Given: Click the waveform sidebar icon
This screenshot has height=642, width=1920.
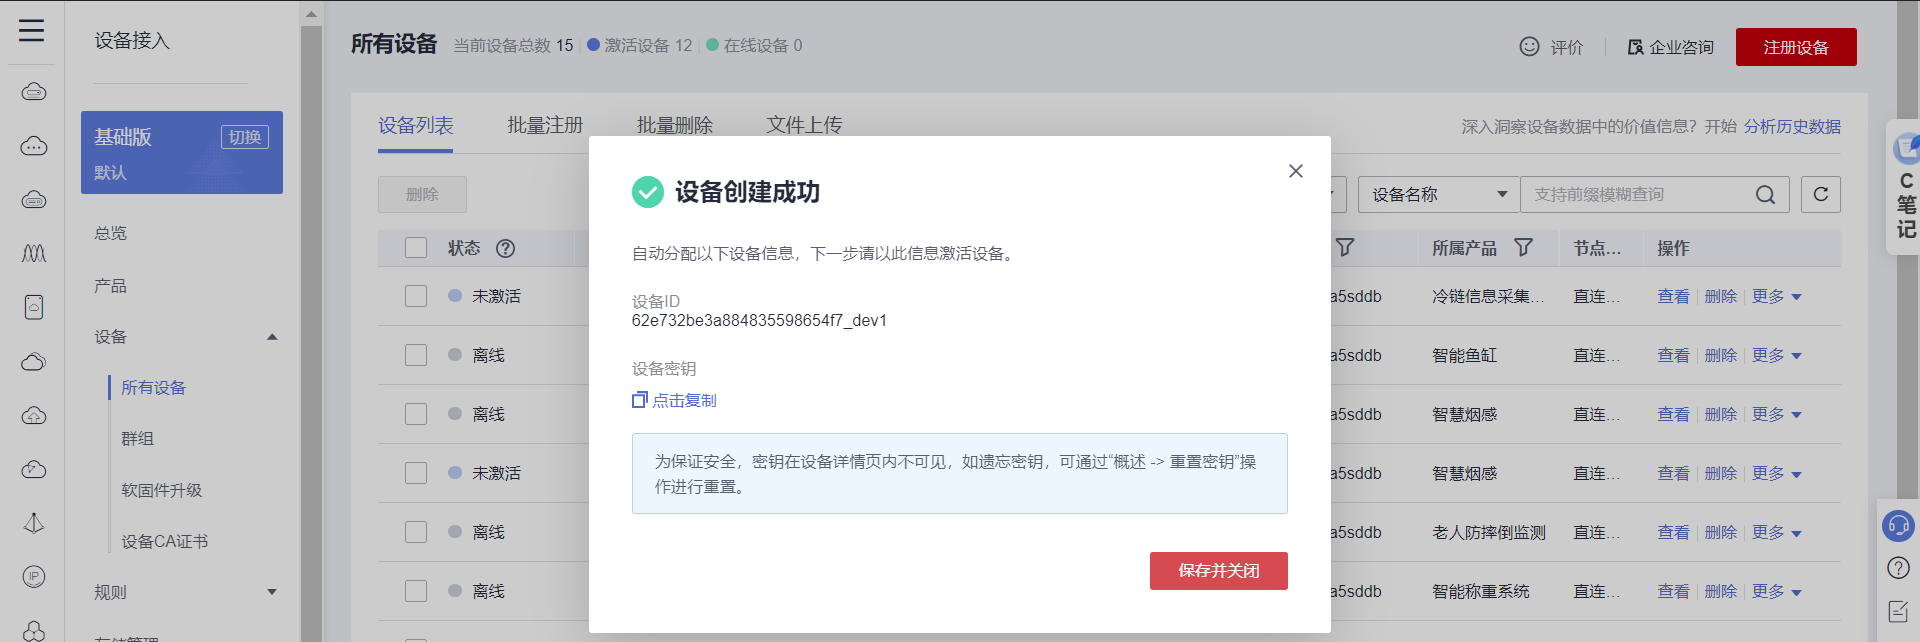Looking at the screenshot, I should click(34, 253).
